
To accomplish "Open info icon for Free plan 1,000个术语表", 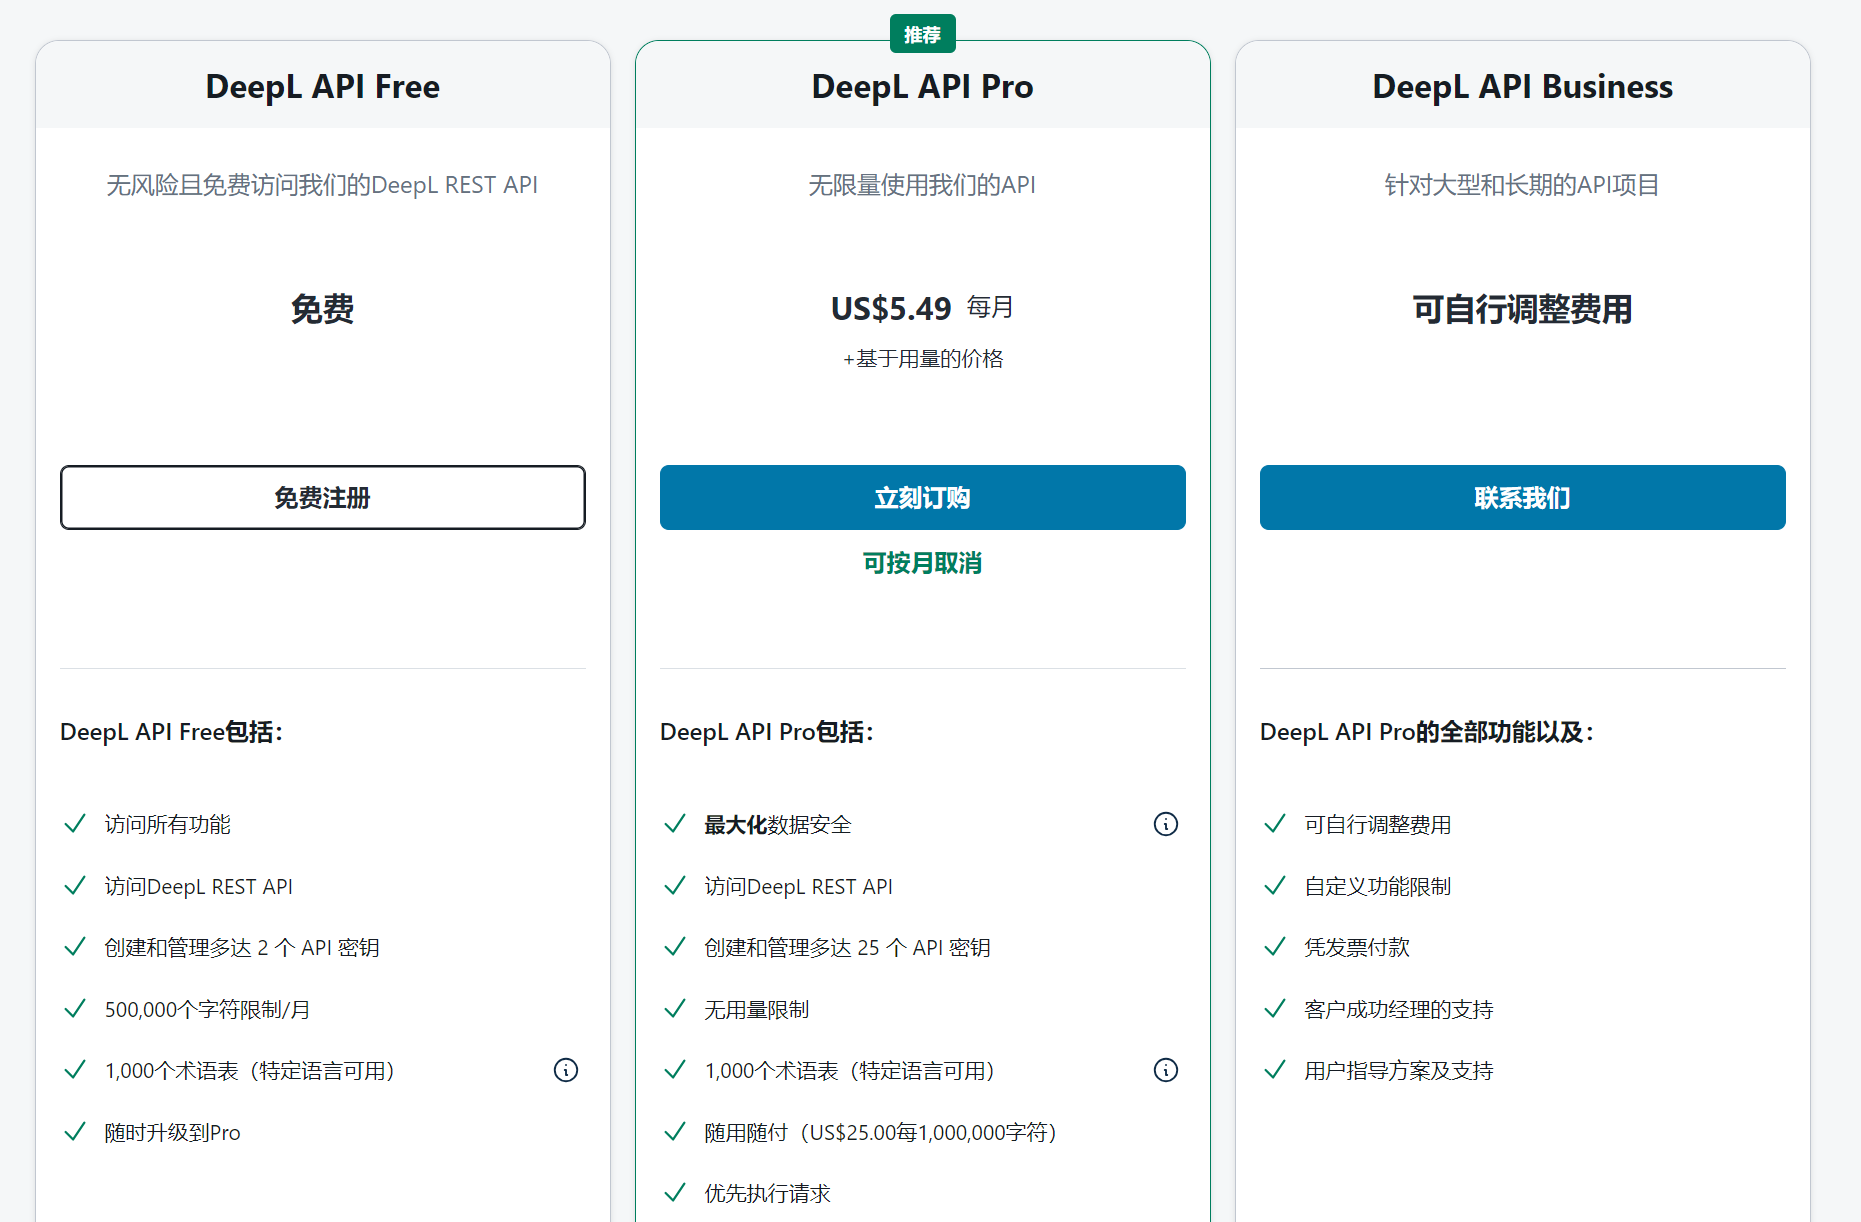I will pyautogui.click(x=566, y=1070).
